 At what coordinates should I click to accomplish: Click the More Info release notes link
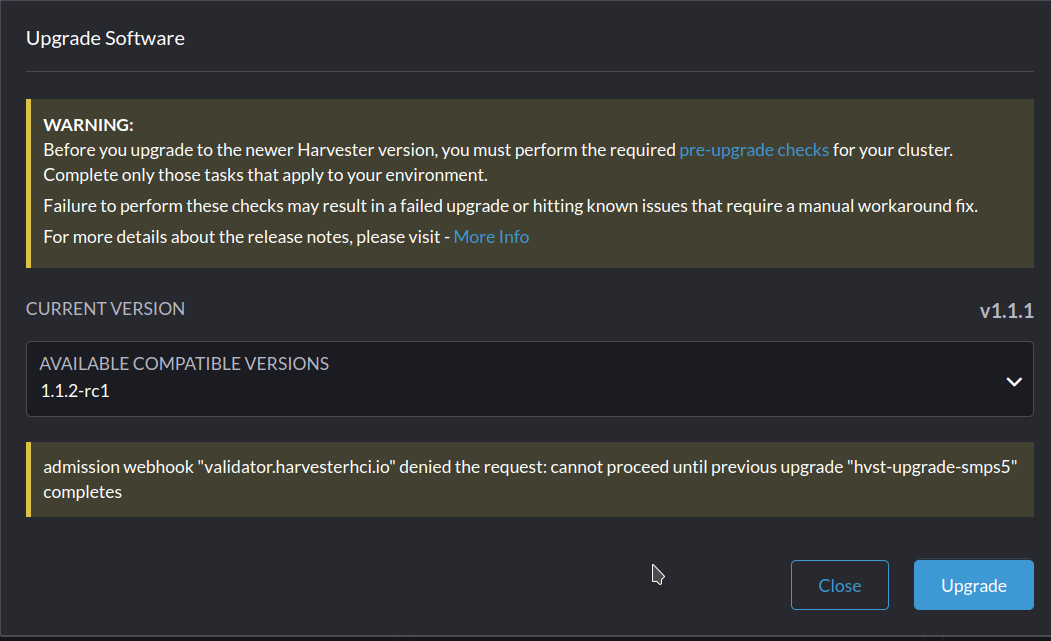tap(491, 236)
